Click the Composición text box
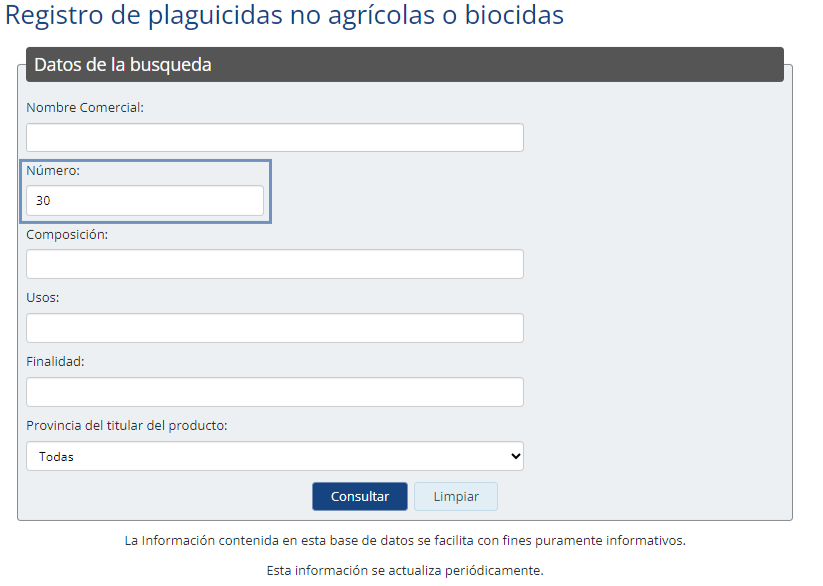The height and width of the screenshot is (586, 823). pos(273,263)
